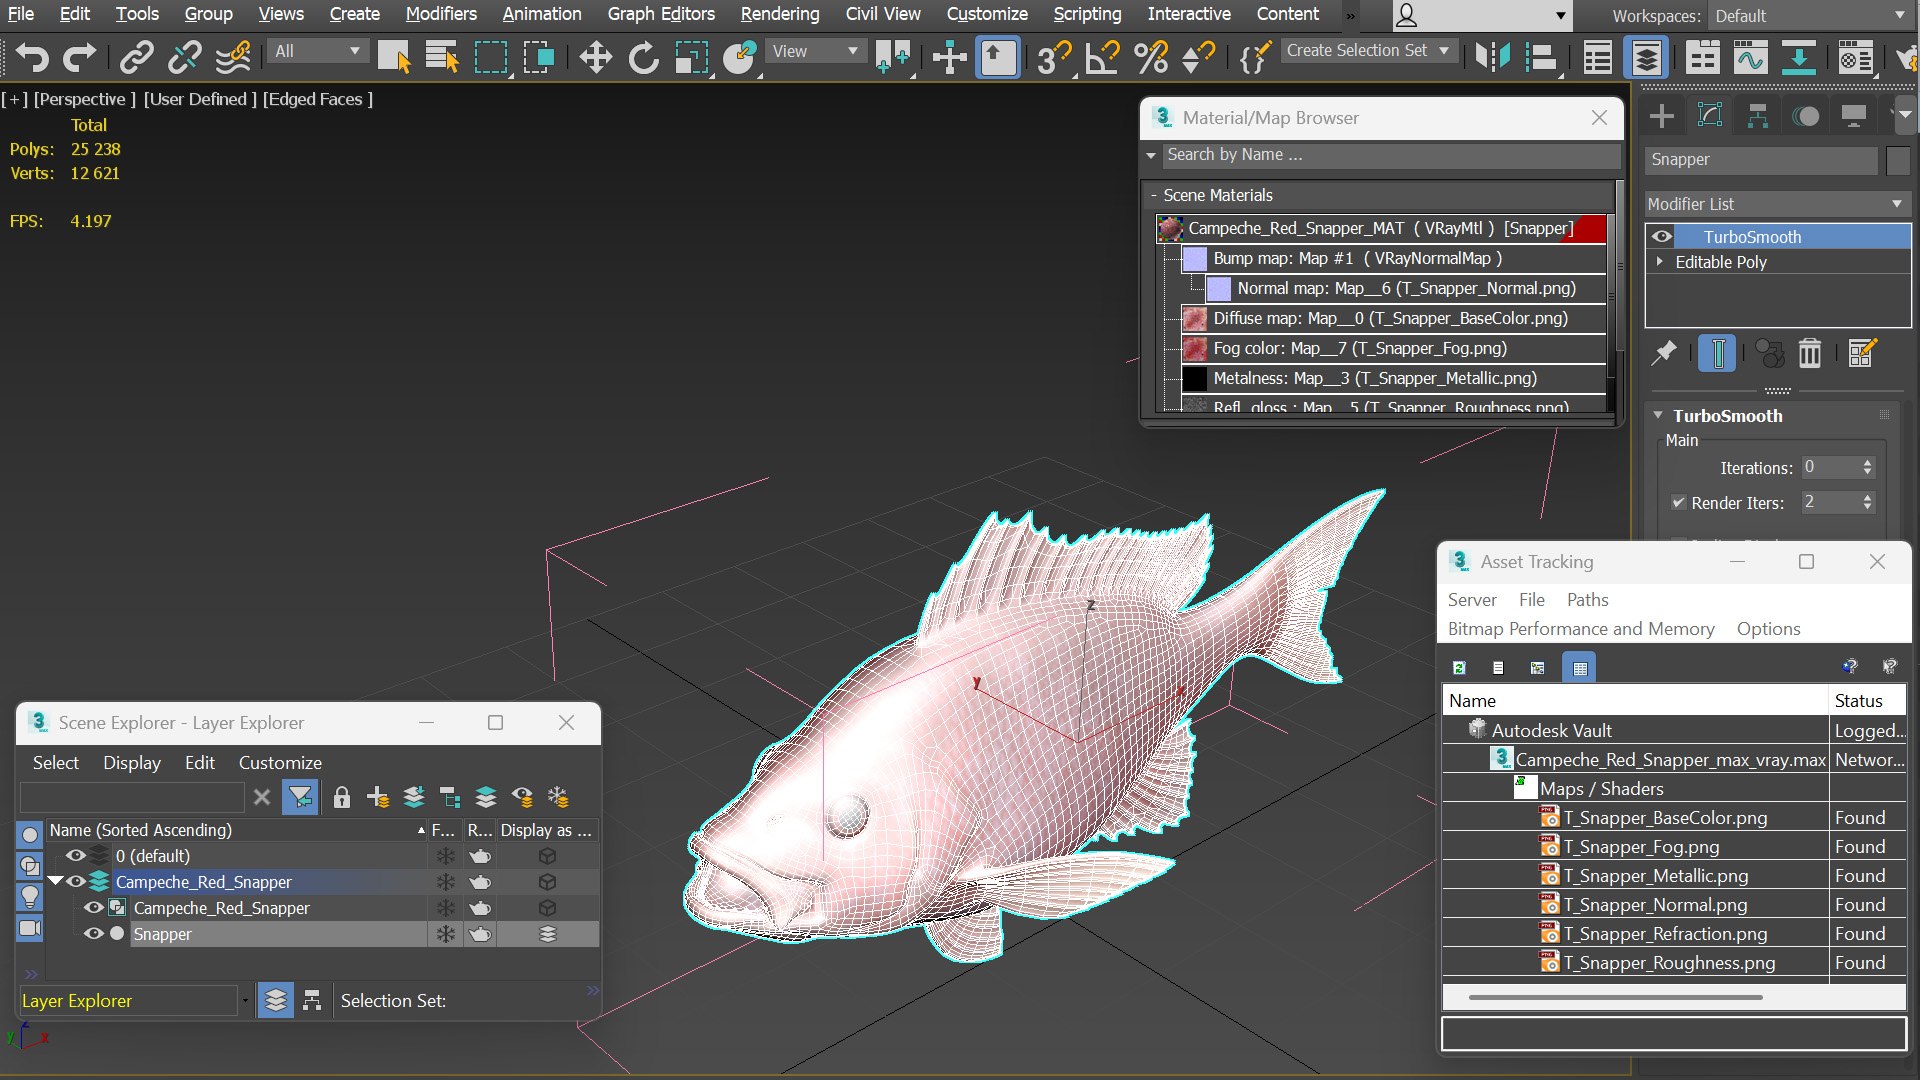This screenshot has width=1920, height=1080.
Task: Select the Select and Link tool
Action: pos(136,57)
